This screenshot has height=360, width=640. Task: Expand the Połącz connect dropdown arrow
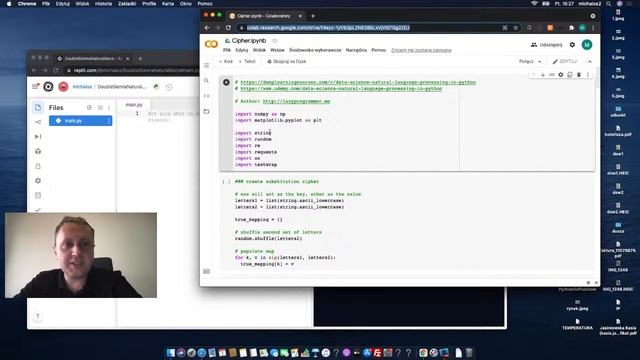pyautogui.click(x=540, y=62)
